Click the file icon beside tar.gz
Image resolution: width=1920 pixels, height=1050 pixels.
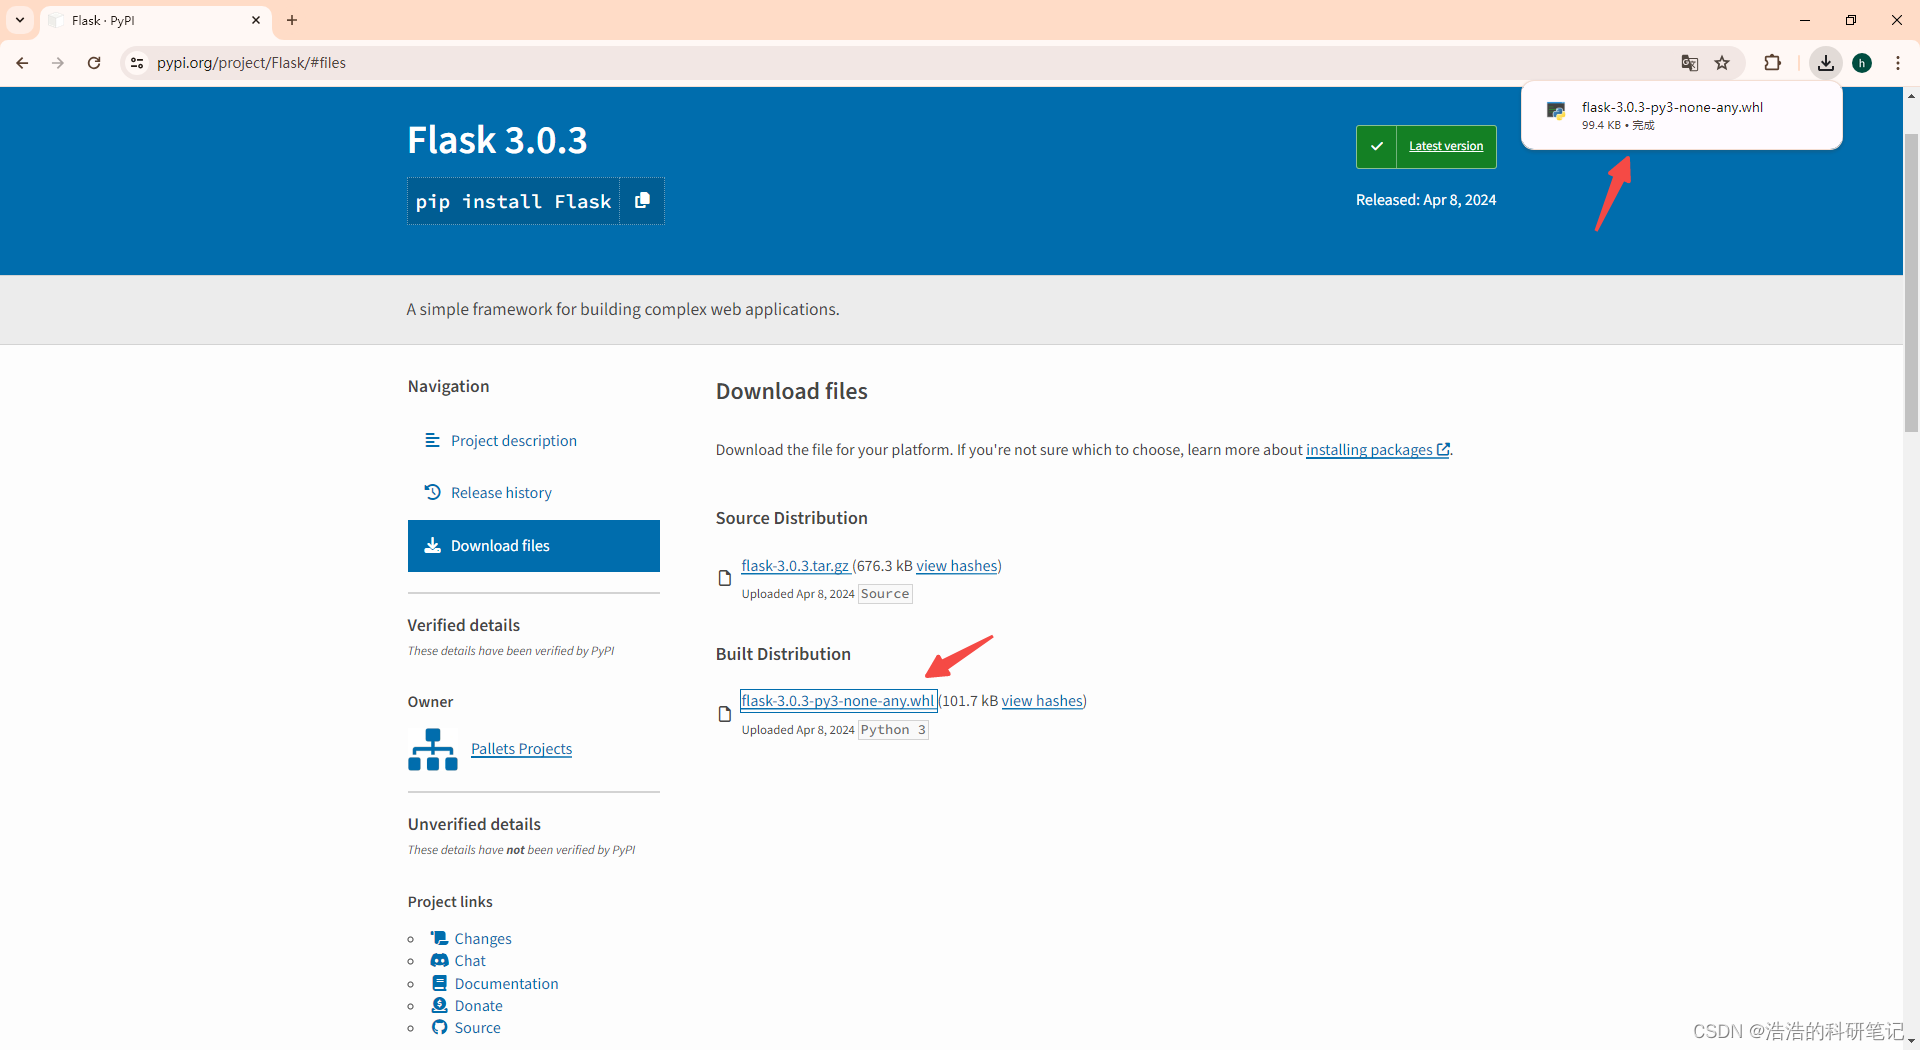pos(725,578)
